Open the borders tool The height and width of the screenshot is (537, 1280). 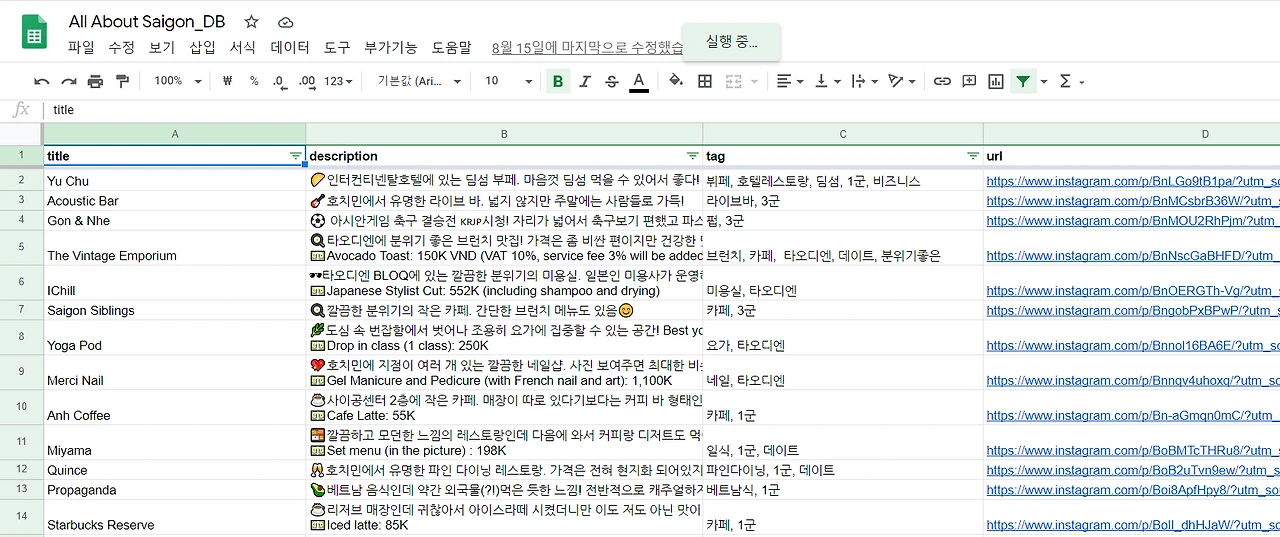705,81
